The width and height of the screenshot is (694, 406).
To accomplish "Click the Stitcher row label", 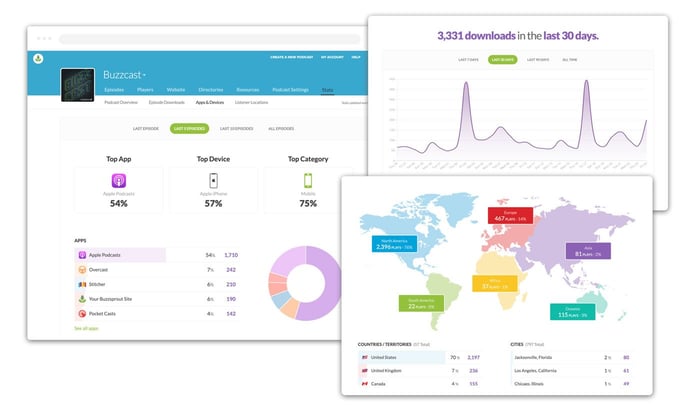I will tap(97, 284).
